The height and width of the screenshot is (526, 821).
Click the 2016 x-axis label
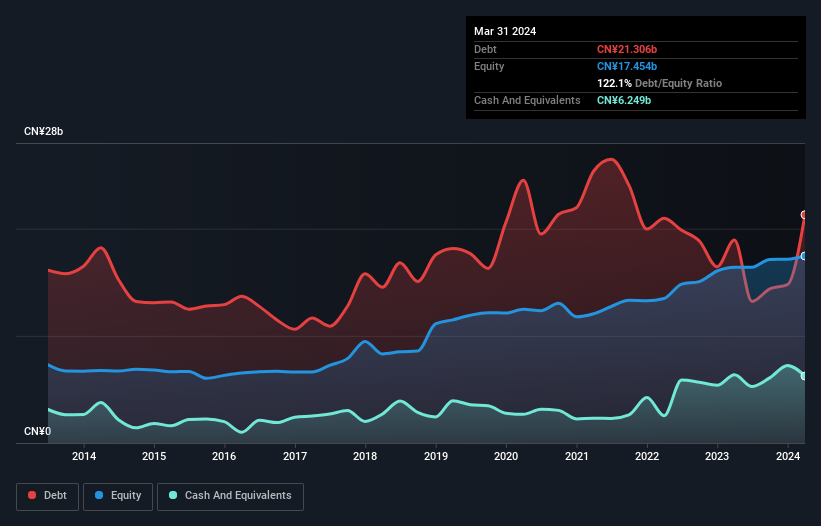224,456
